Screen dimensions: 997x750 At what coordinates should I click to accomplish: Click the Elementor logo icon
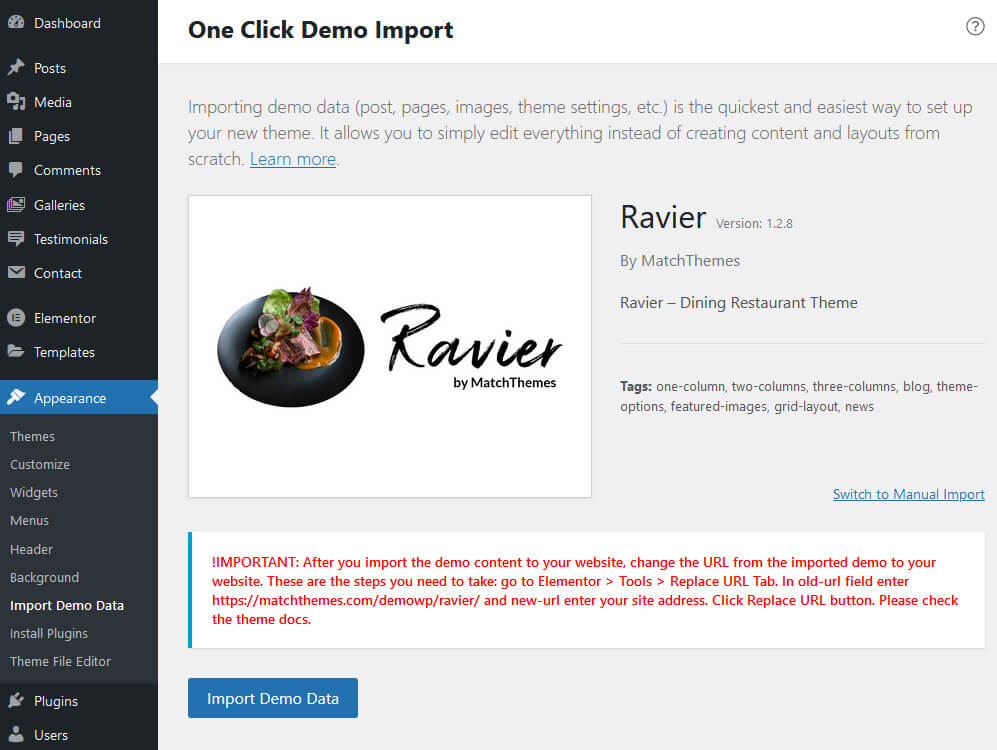[x=16, y=318]
